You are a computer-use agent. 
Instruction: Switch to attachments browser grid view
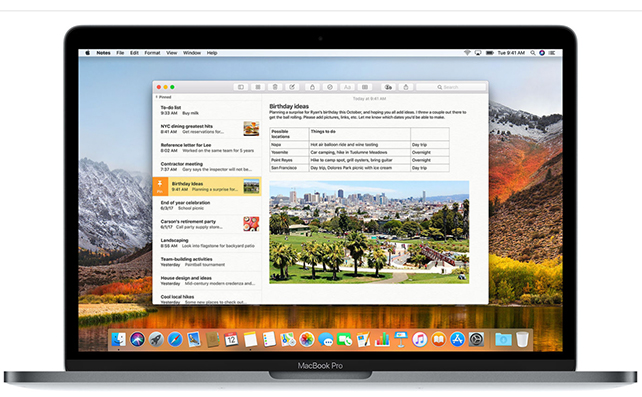tap(258, 87)
